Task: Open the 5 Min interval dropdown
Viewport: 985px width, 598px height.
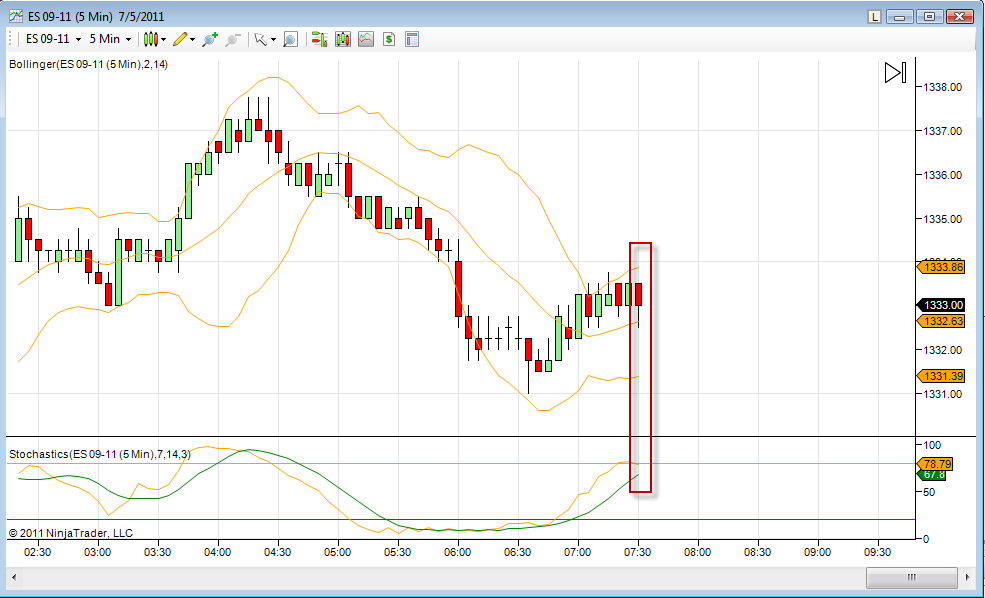Action: click(110, 39)
